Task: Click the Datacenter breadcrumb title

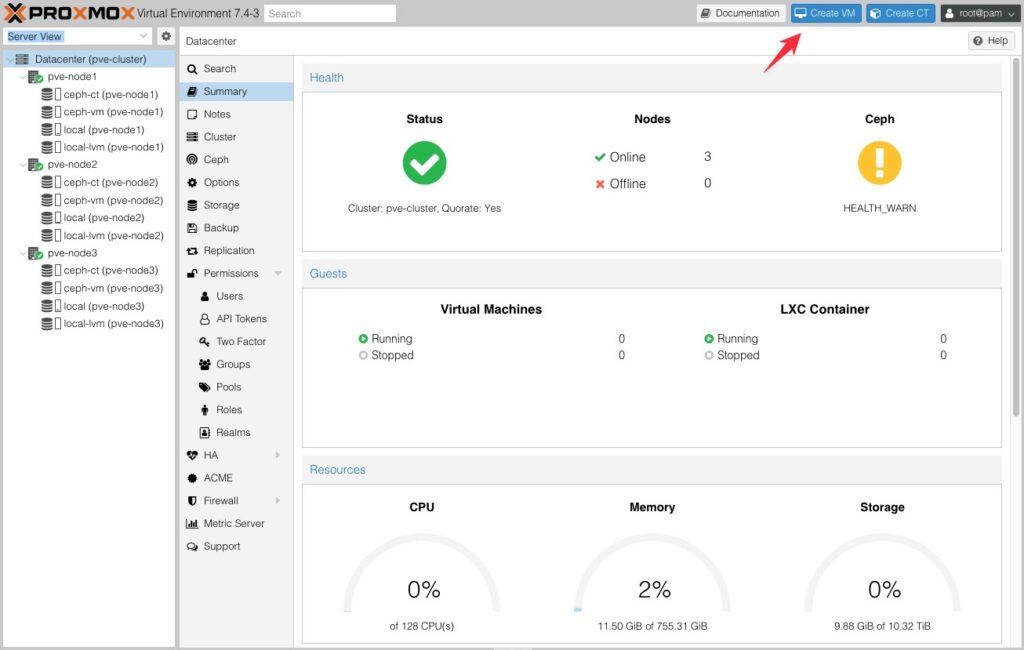Action: 211,41
